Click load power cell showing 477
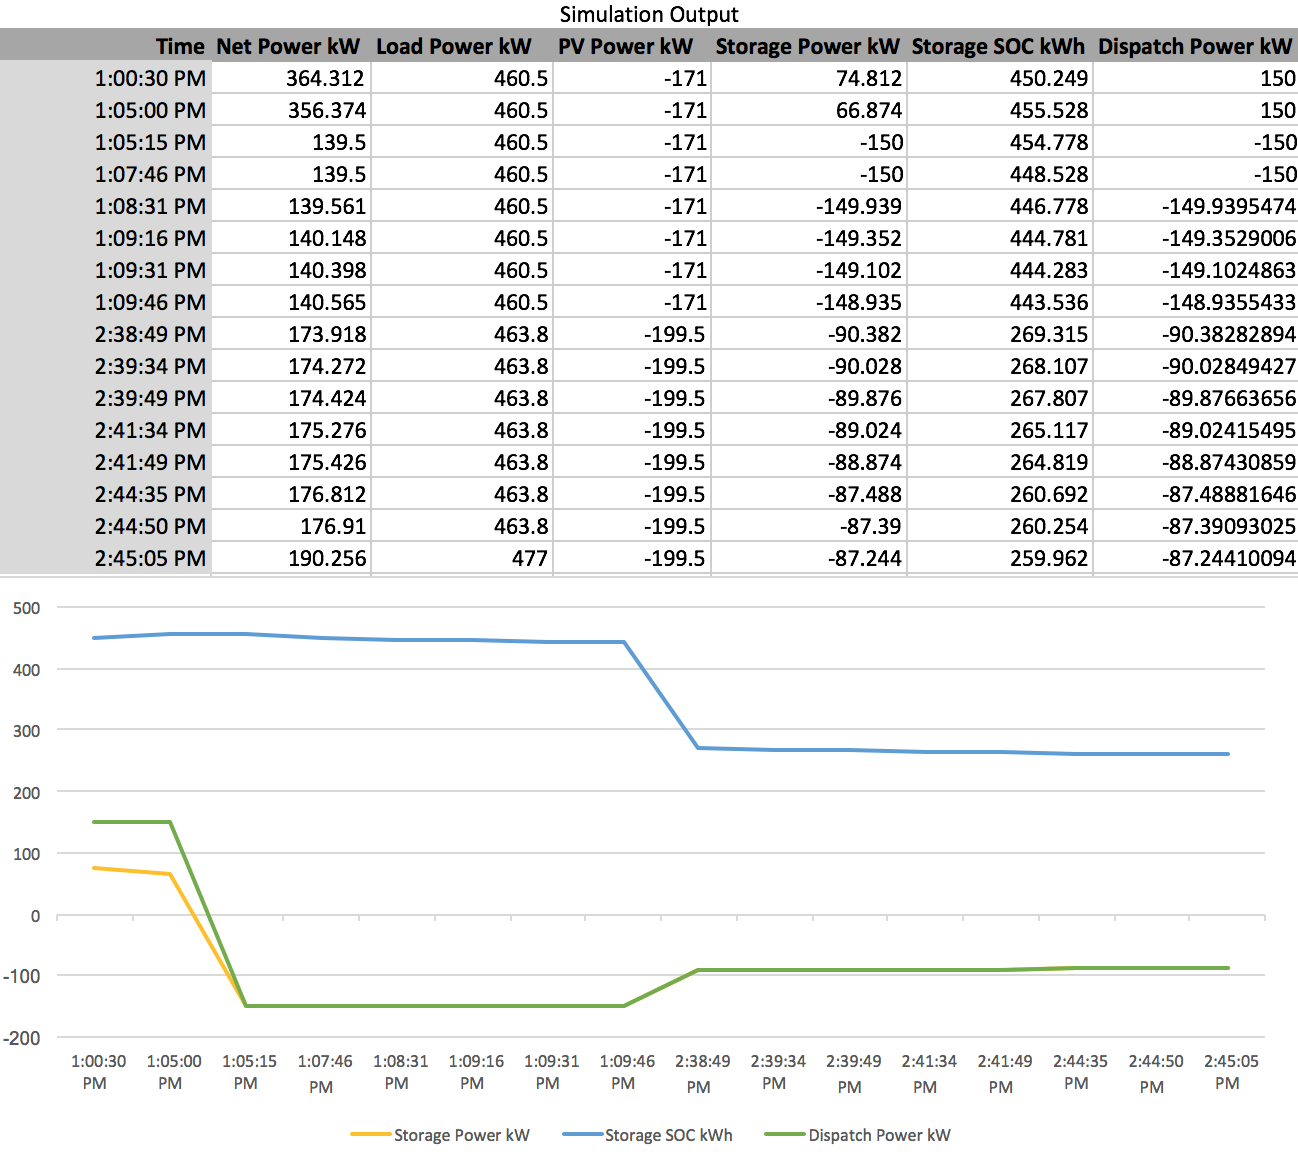Screen dimensions: 1298x1164 [x=529, y=558]
